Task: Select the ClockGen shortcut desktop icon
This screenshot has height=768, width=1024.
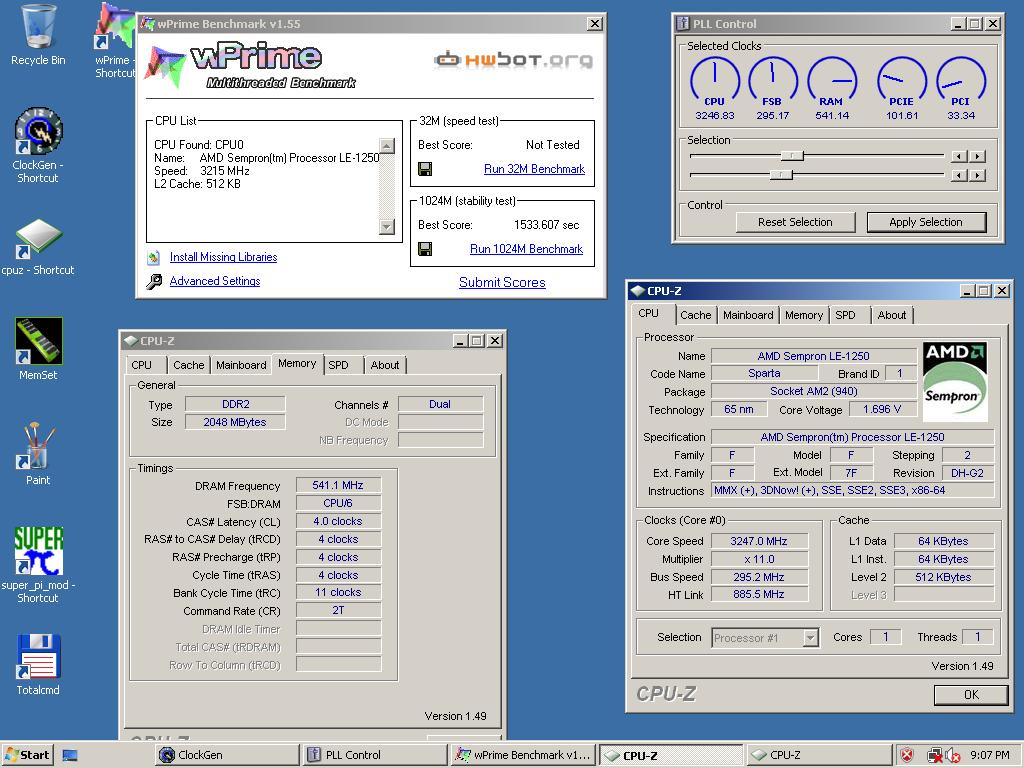Action: 38,145
